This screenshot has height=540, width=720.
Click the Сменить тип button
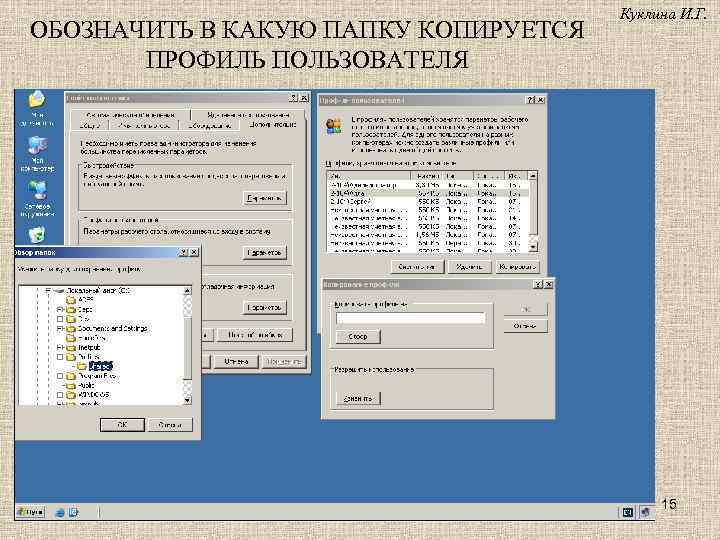click(417, 267)
